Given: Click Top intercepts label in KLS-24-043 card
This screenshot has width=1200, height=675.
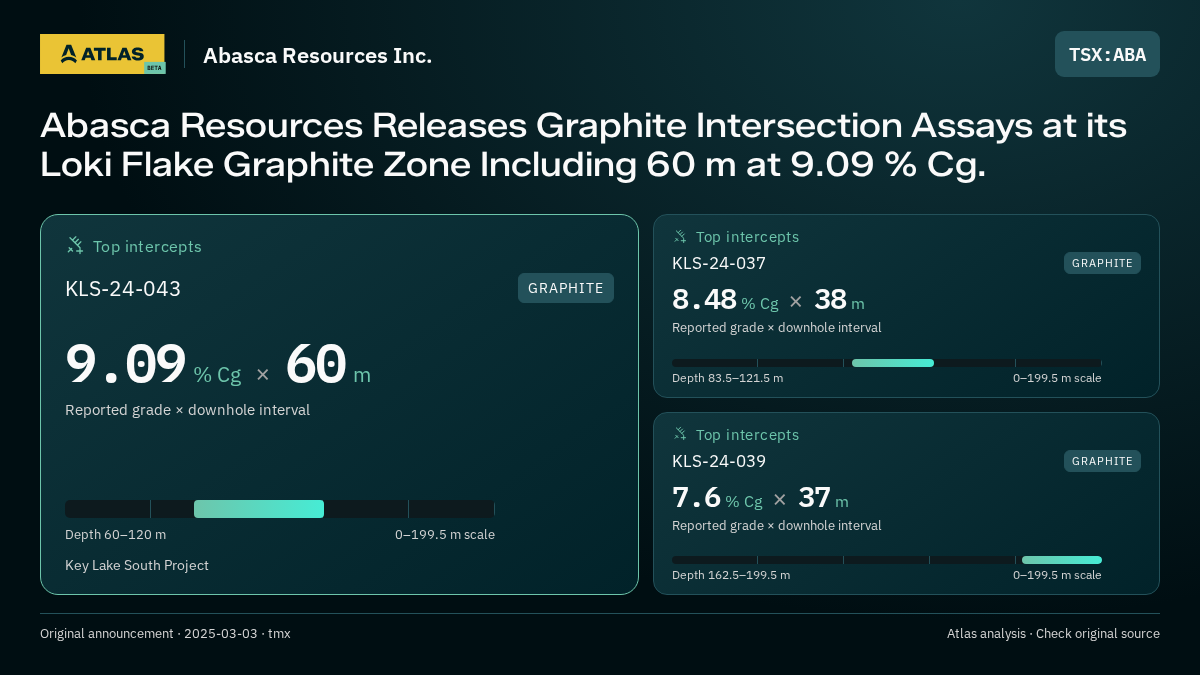Looking at the screenshot, I should tap(147, 246).
